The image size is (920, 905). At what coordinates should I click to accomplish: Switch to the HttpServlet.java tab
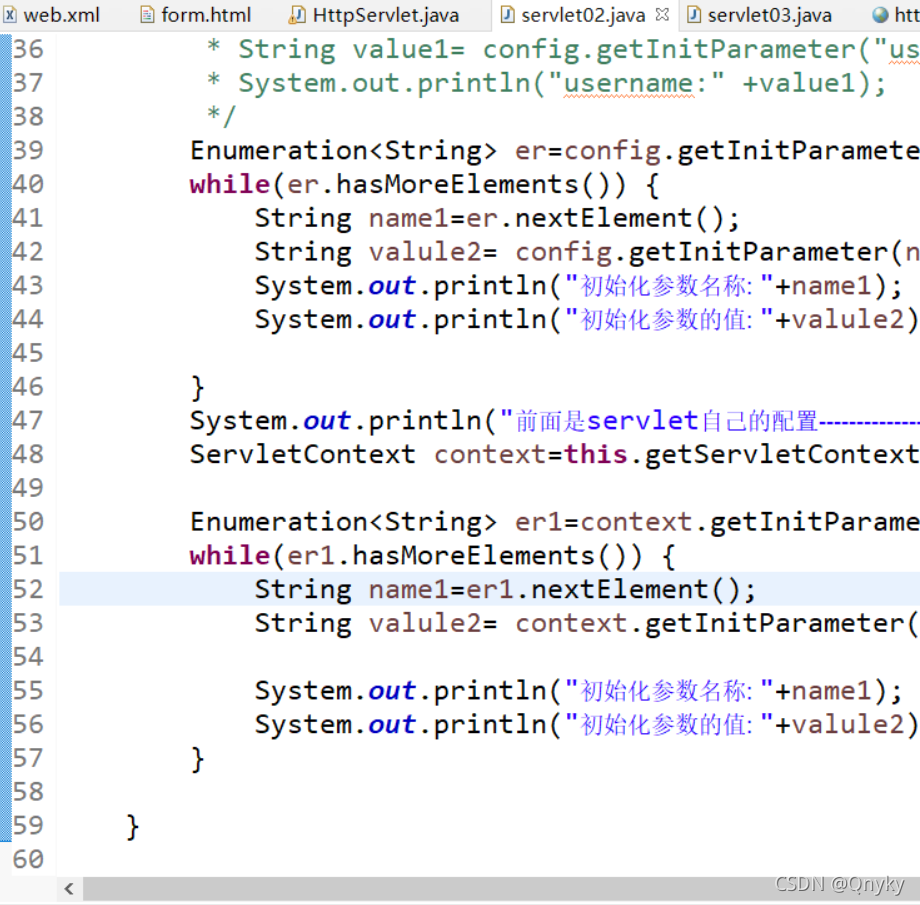click(380, 14)
